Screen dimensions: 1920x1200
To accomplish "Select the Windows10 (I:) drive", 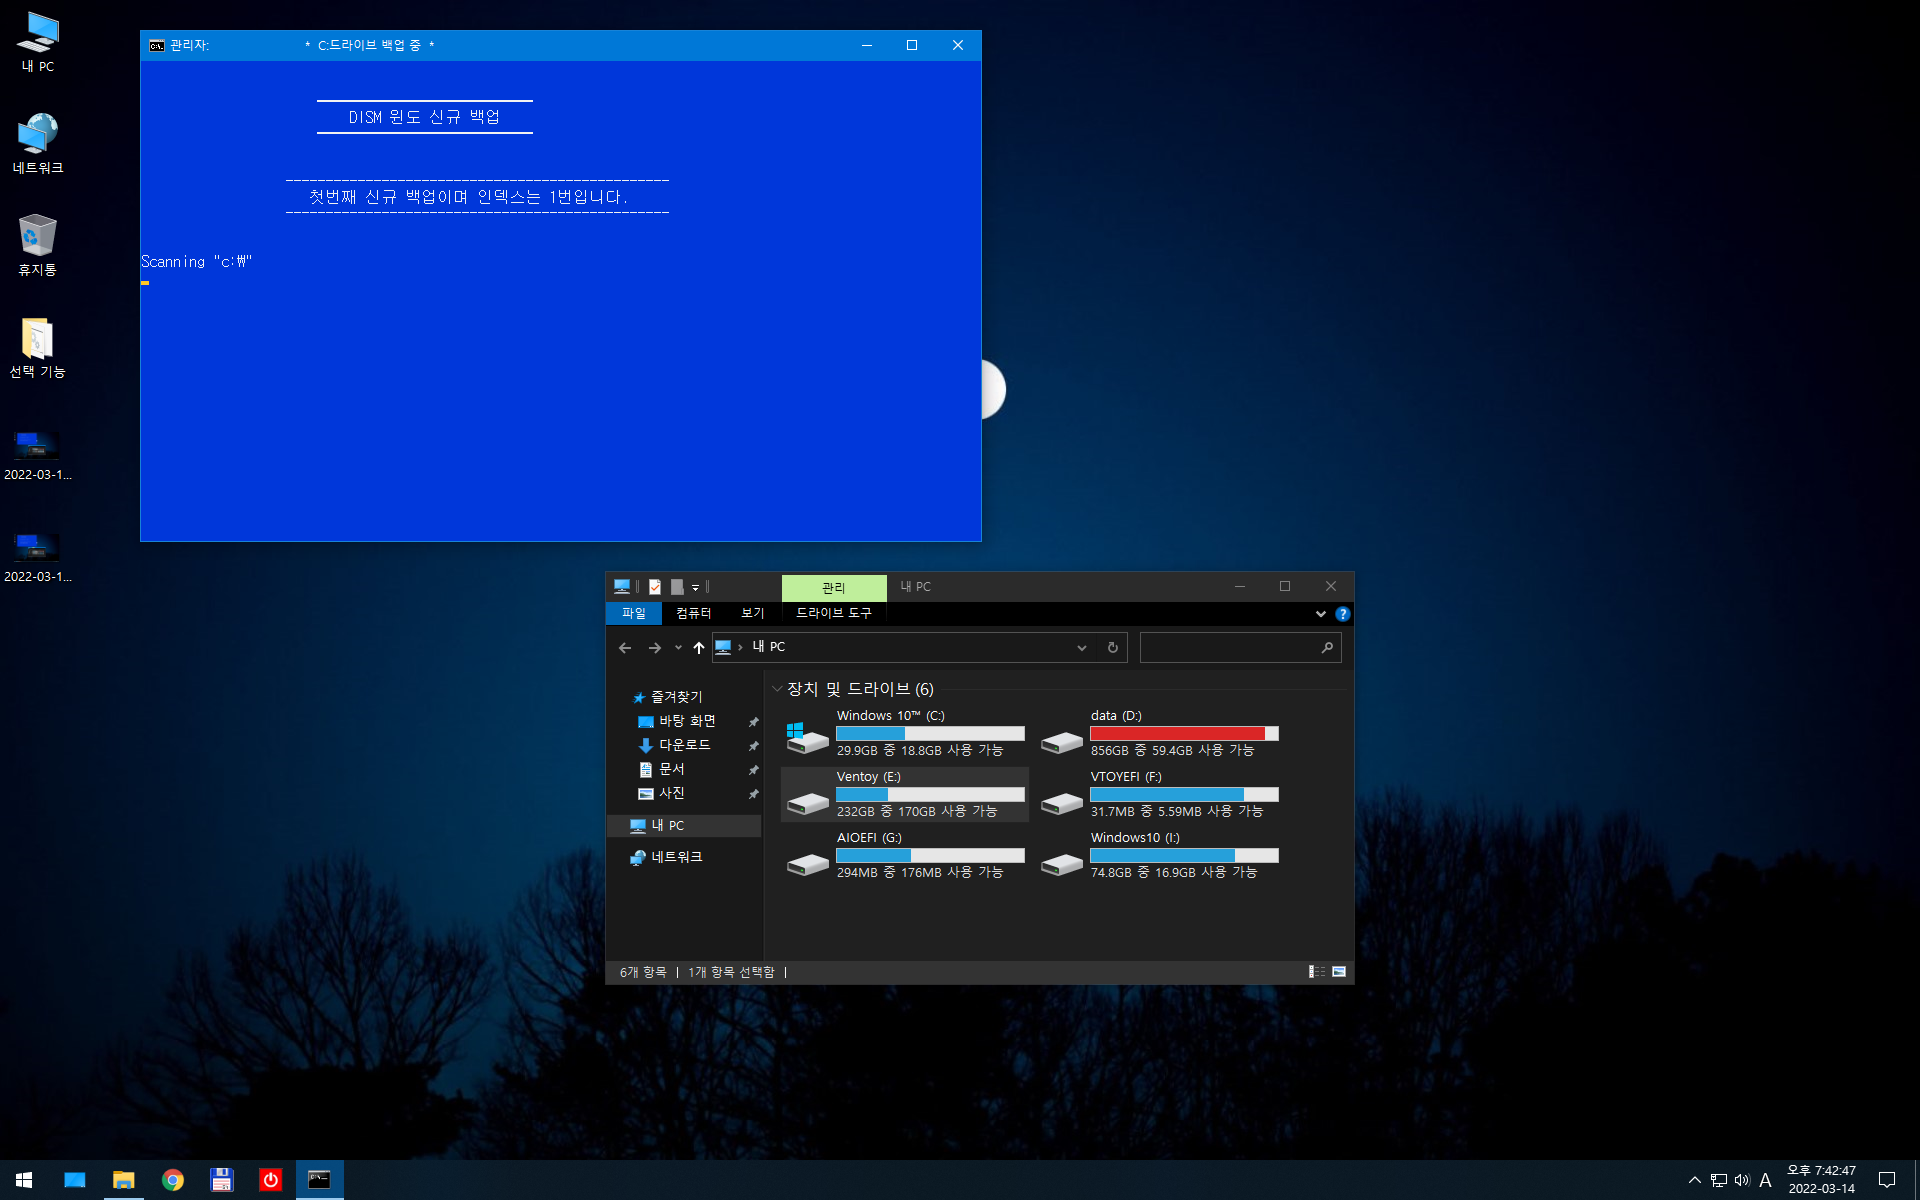I will (1159, 855).
